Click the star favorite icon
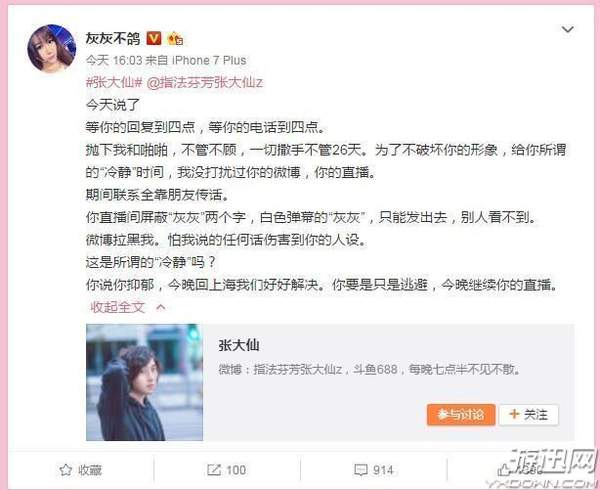Image resolution: width=600 pixels, height=490 pixels. pos(65,470)
